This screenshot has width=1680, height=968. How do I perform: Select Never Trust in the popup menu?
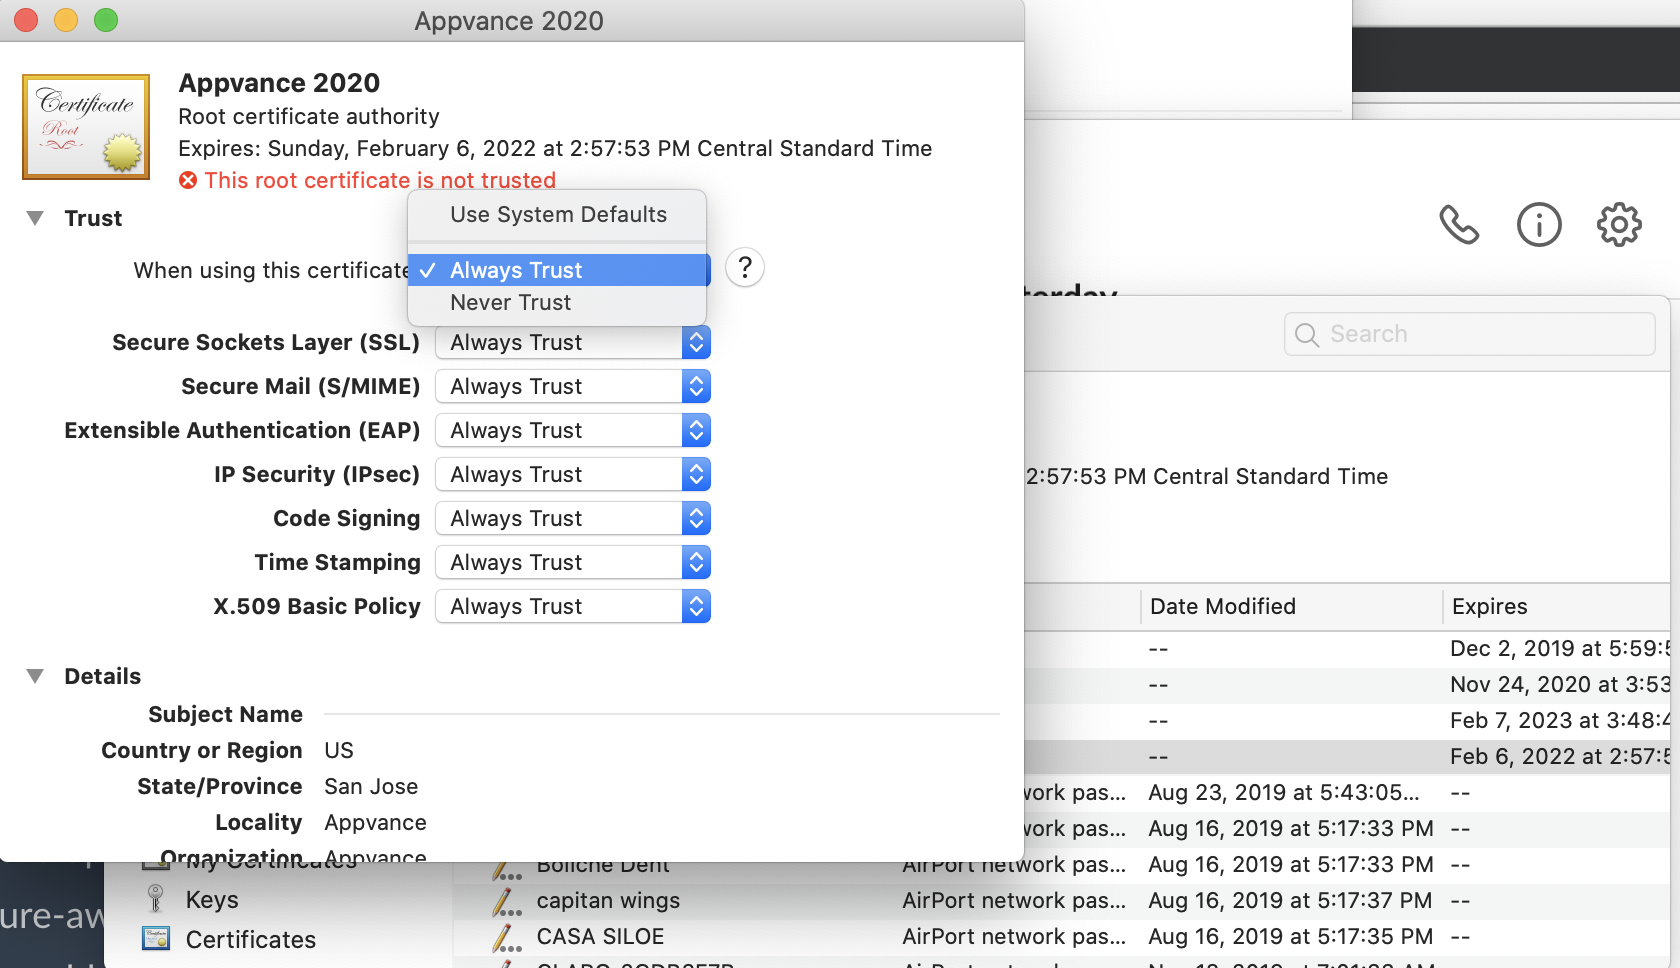557,302
